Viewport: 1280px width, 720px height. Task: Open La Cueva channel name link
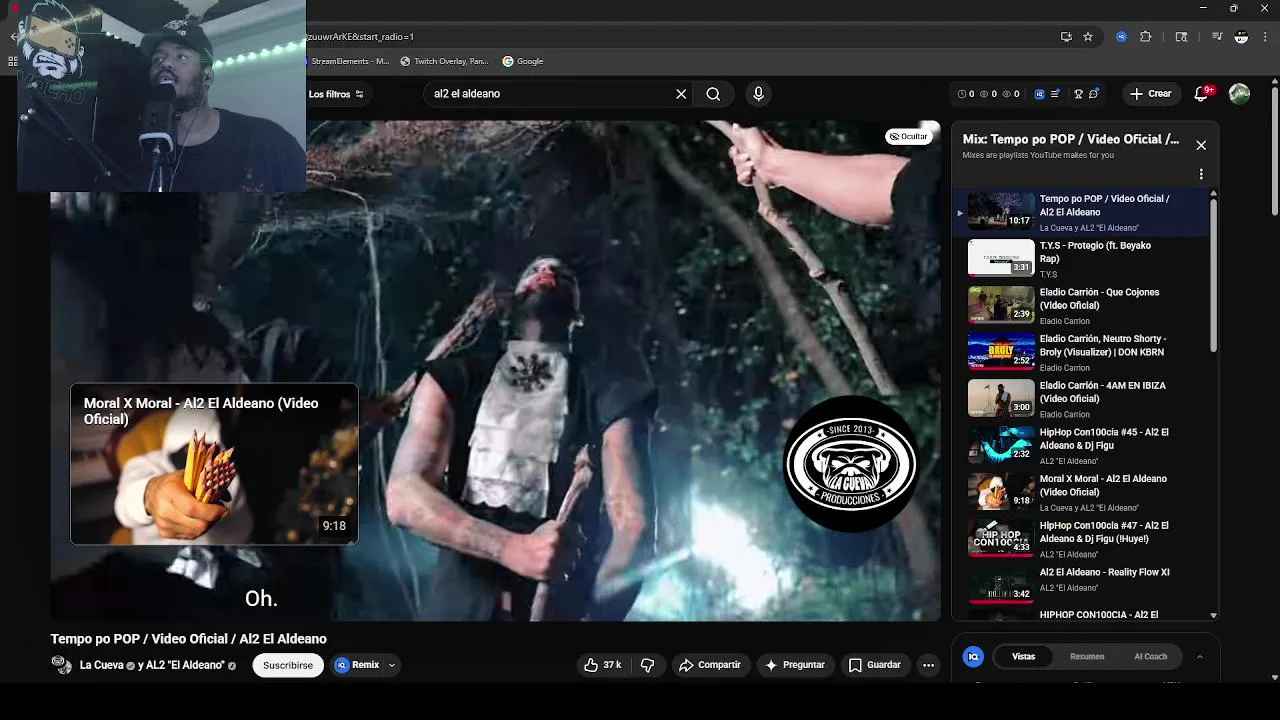pos(101,665)
